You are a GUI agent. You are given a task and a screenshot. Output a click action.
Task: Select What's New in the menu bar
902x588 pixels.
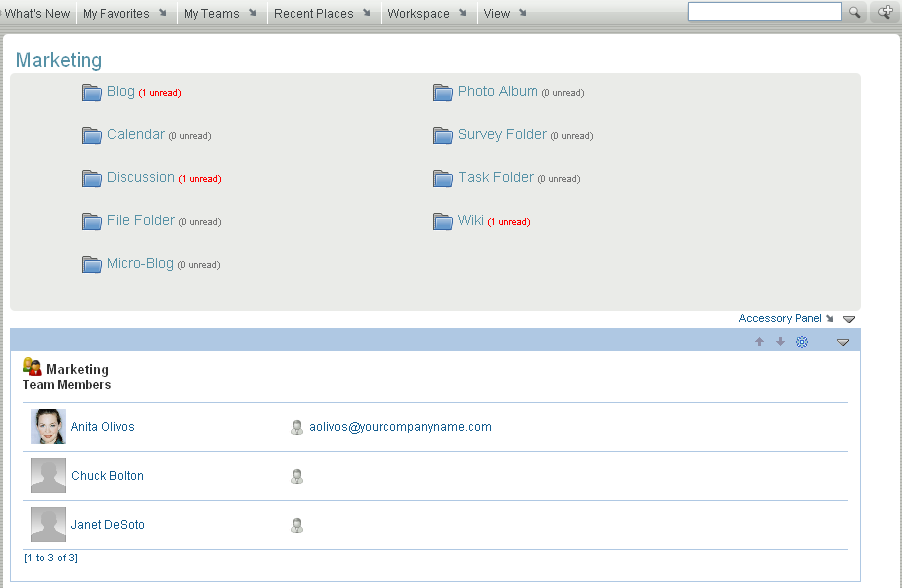(36, 13)
